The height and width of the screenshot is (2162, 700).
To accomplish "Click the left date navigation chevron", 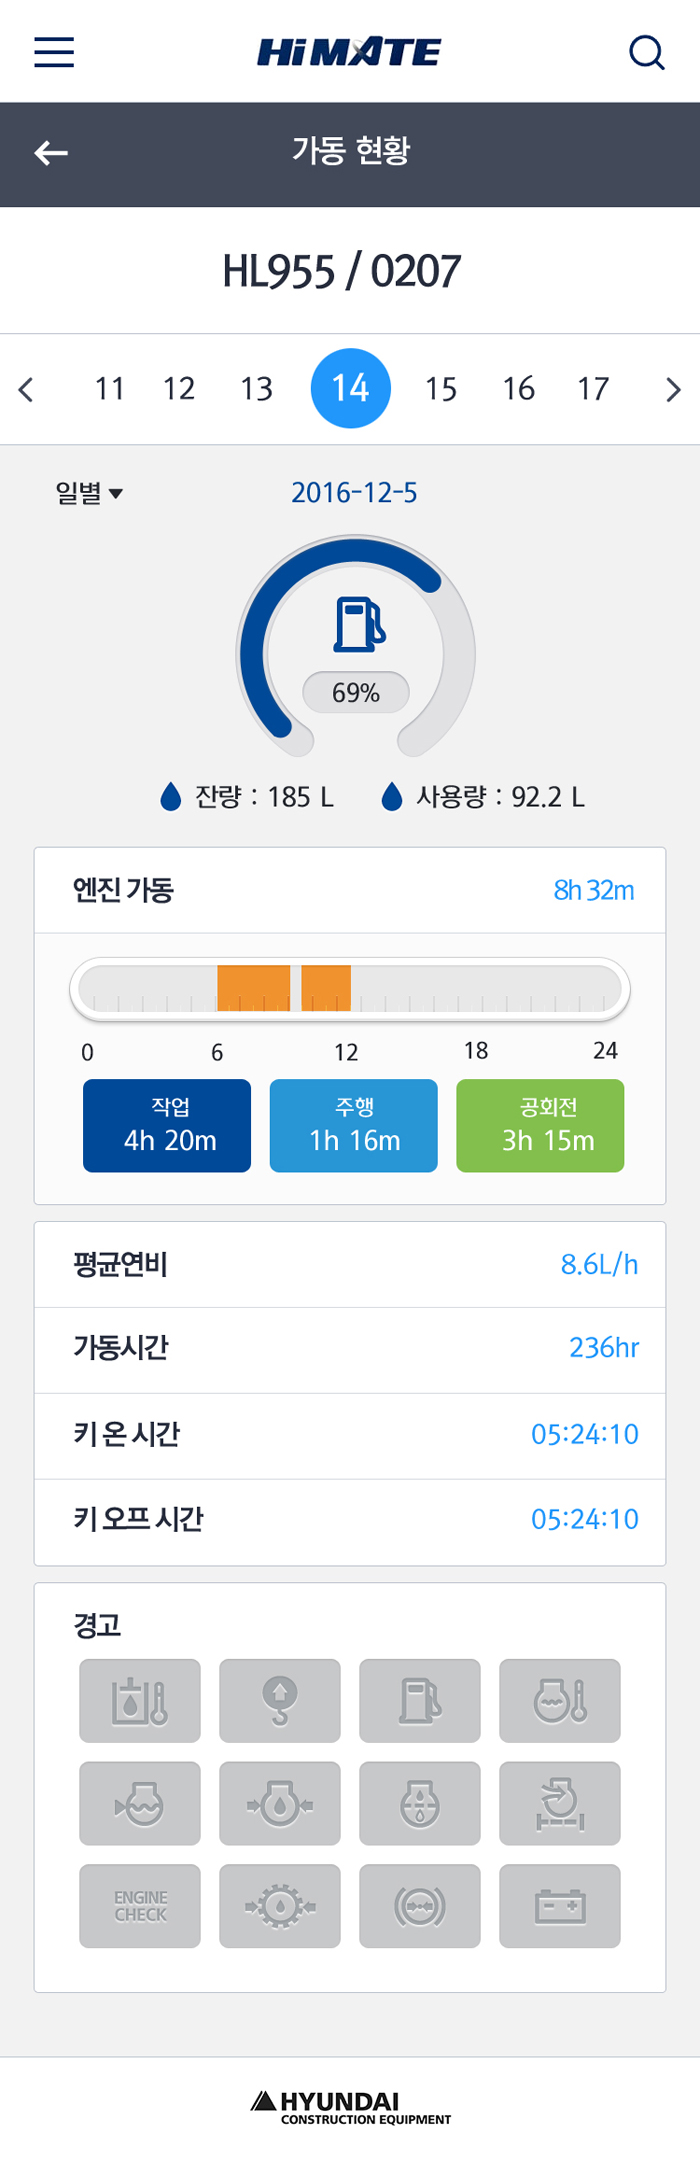I will (26, 388).
